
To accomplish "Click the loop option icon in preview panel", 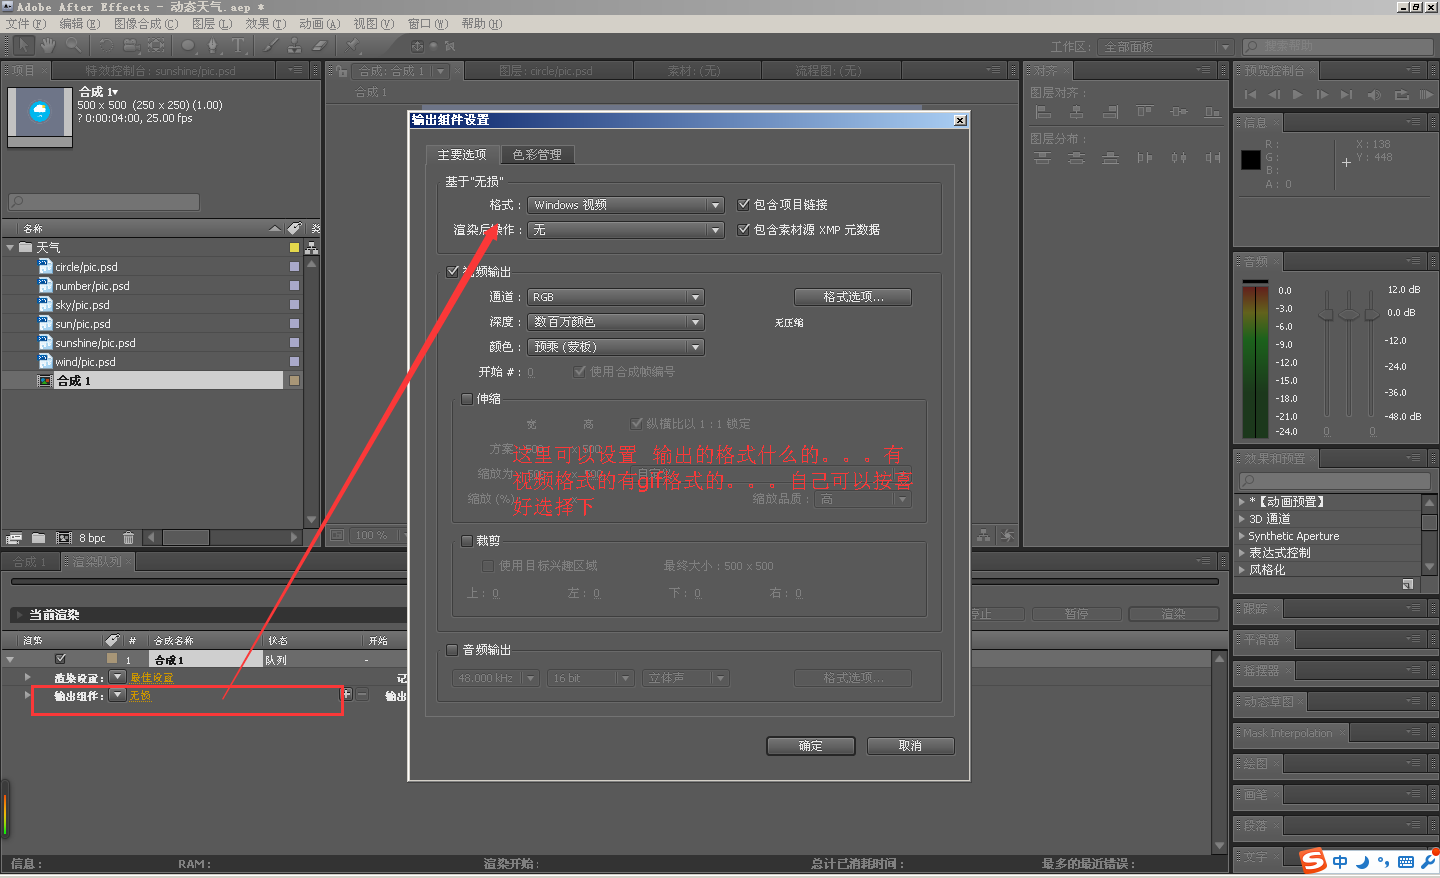I will point(1401,95).
